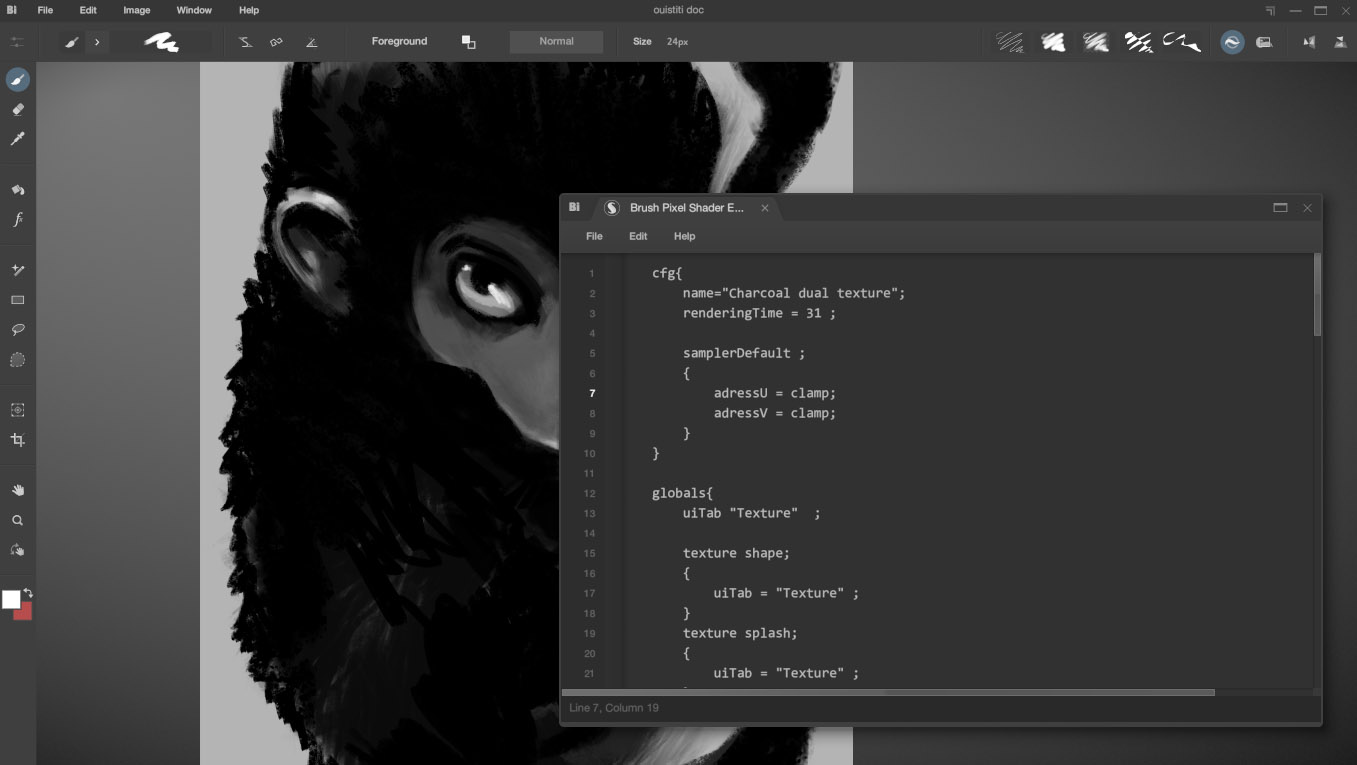Click the 'globals{' code line
Image resolution: width=1357 pixels, height=765 pixels.
pos(683,493)
